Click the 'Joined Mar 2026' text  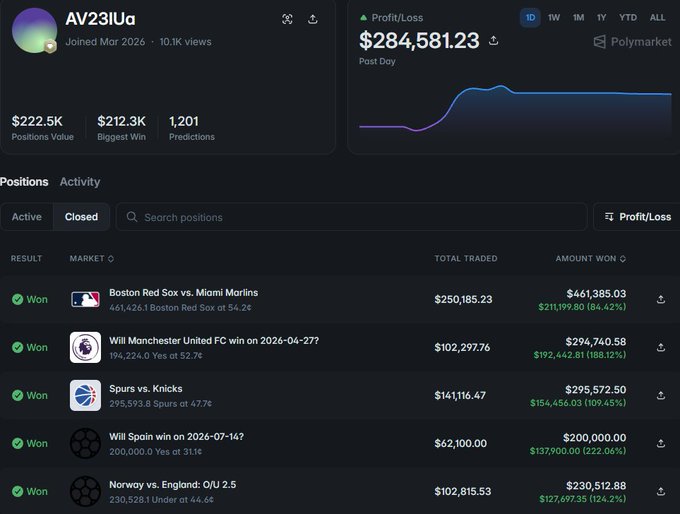point(105,42)
